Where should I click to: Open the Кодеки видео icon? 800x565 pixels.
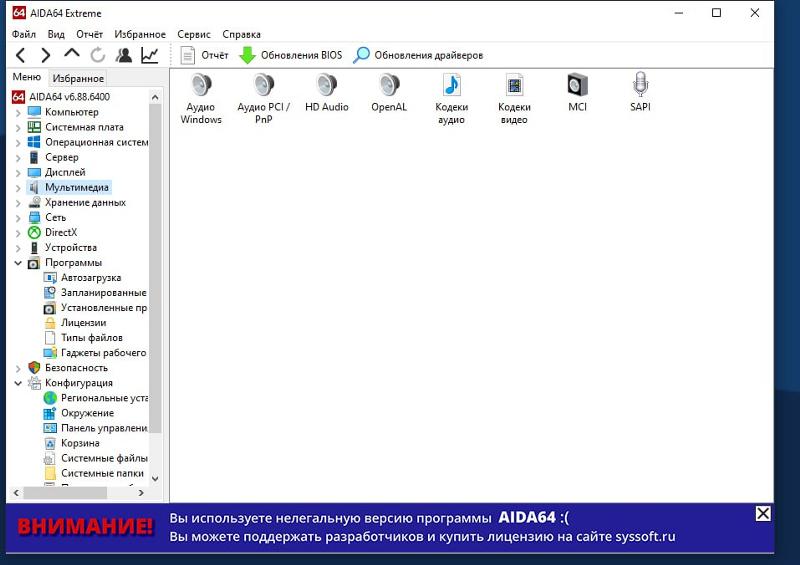point(514,99)
